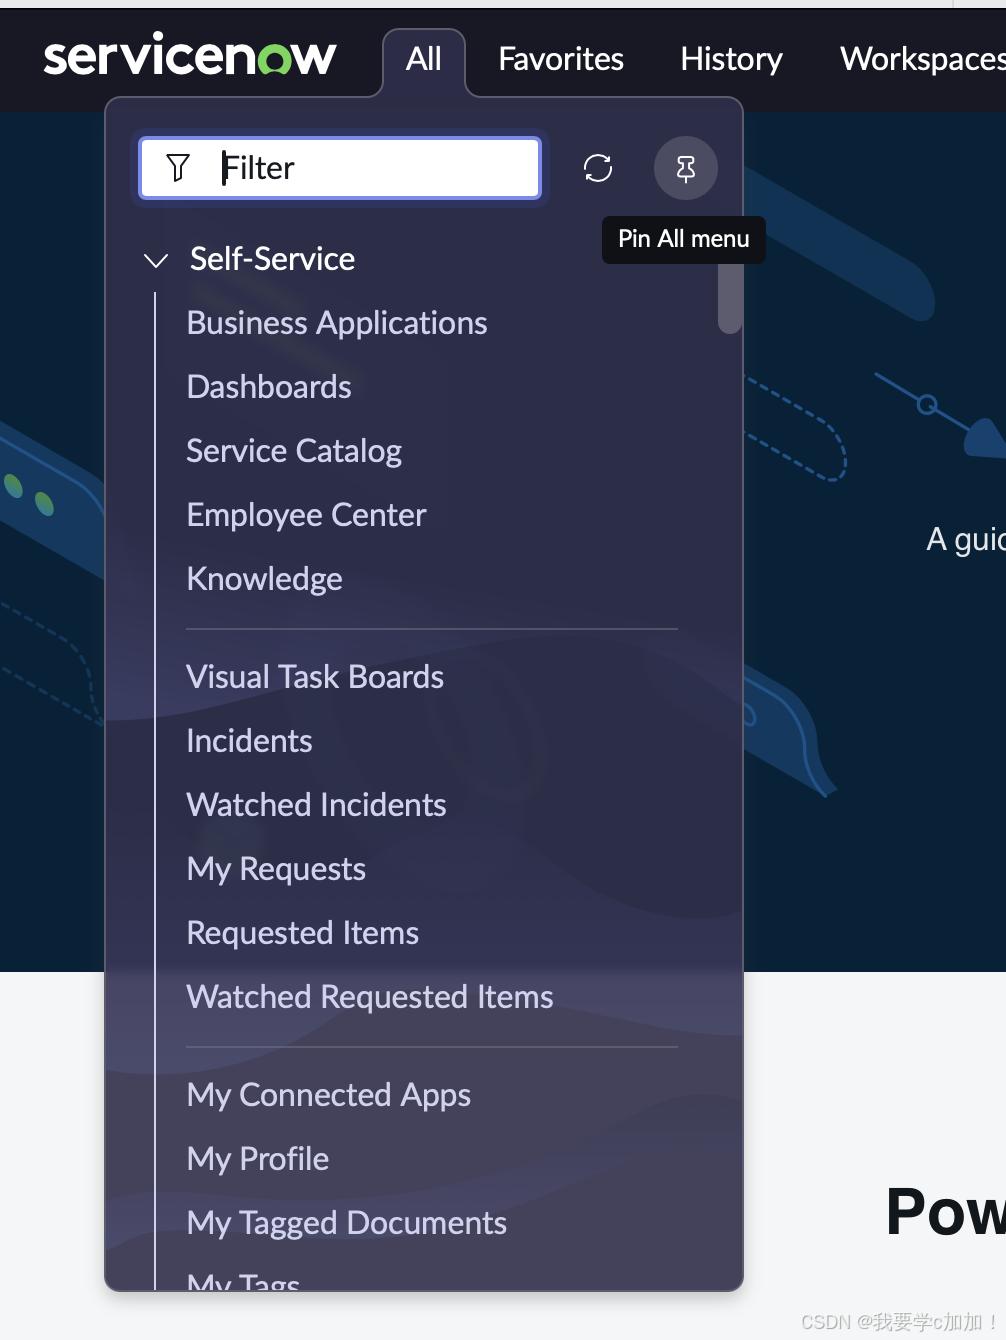Click the filter funnel icon
Screen dimensions: 1006x1340
point(178,168)
